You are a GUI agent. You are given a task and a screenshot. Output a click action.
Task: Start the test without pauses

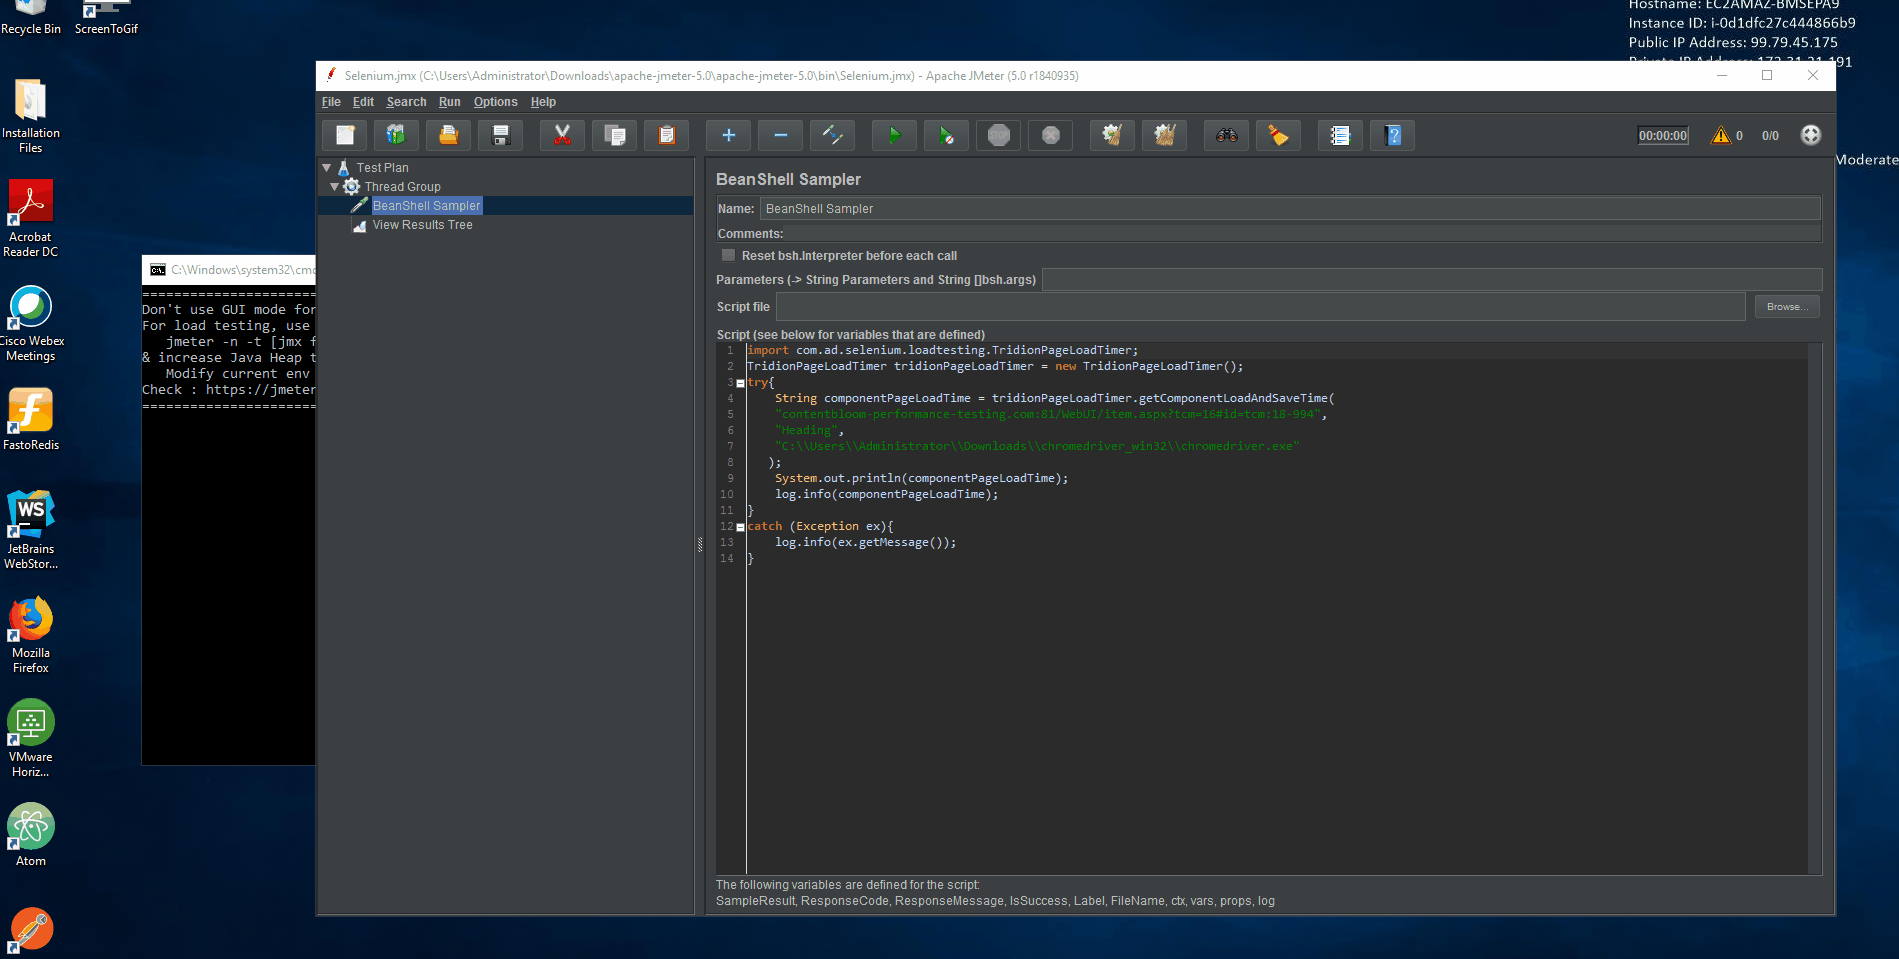pyautogui.click(x=945, y=135)
